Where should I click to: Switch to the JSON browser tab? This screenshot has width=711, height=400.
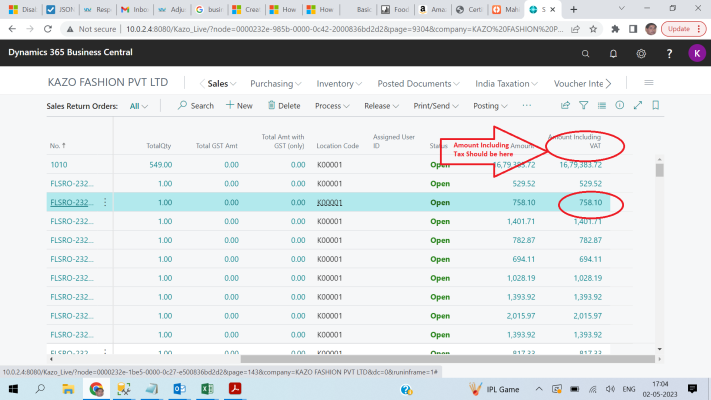point(61,10)
